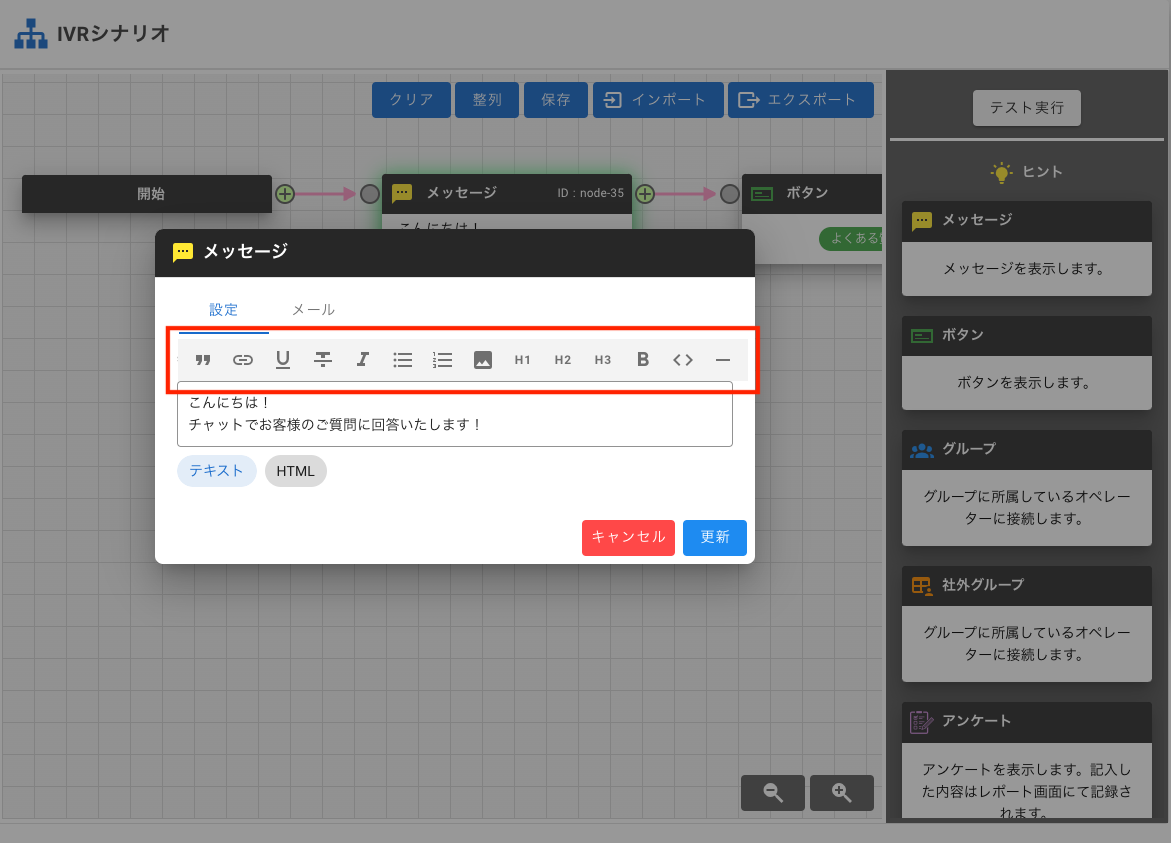Switch editor to HTML mode
1171x843 pixels.
click(295, 471)
